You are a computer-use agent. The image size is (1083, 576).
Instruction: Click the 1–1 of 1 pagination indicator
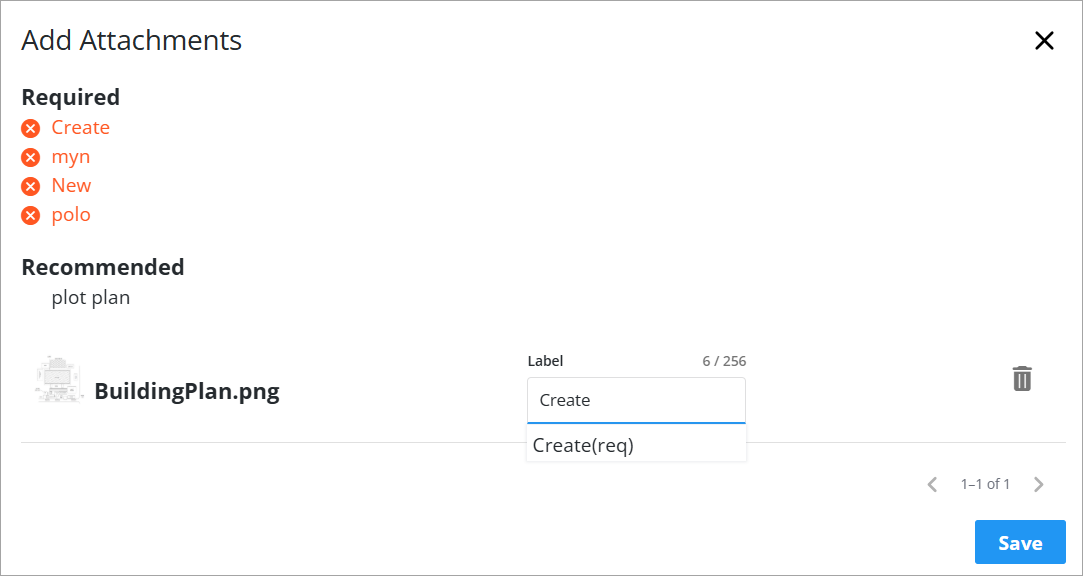point(985,484)
